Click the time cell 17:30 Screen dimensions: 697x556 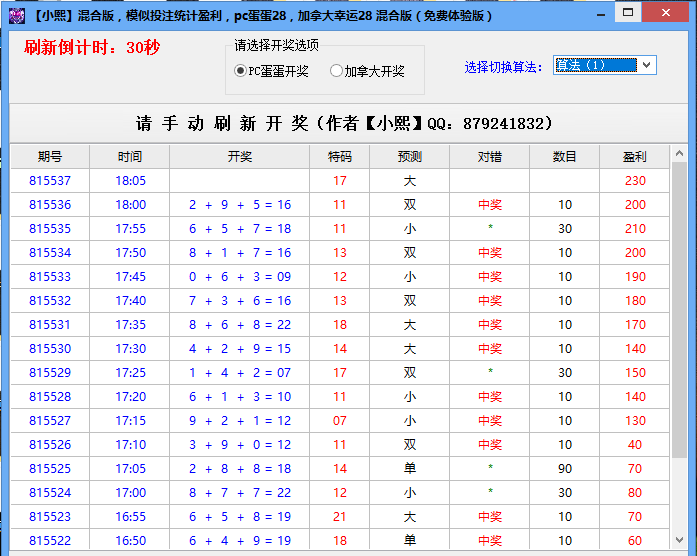click(130, 349)
